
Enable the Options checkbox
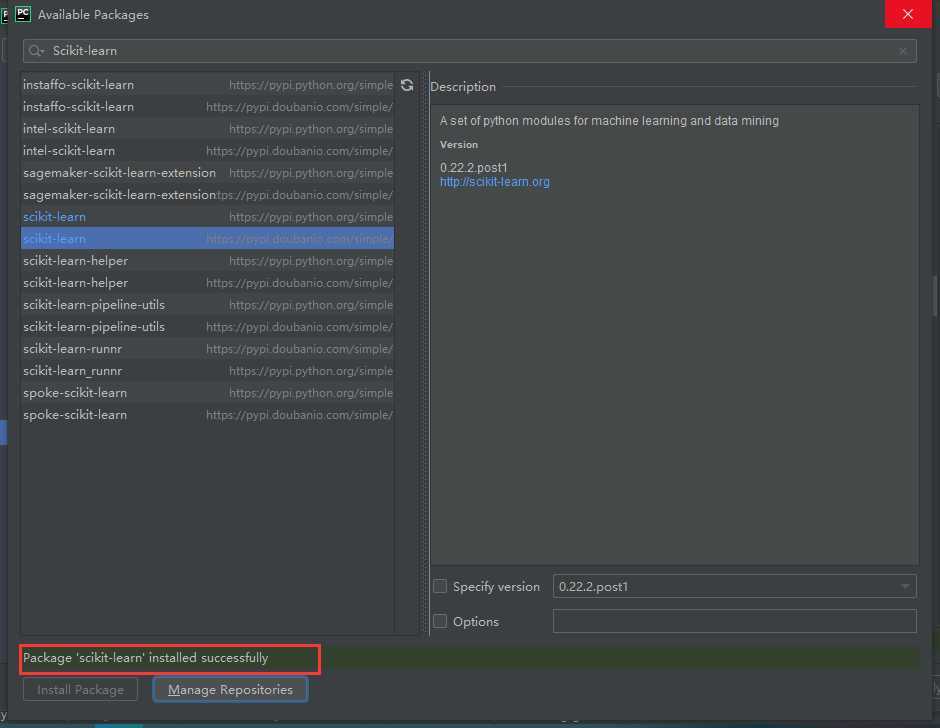pyautogui.click(x=440, y=621)
